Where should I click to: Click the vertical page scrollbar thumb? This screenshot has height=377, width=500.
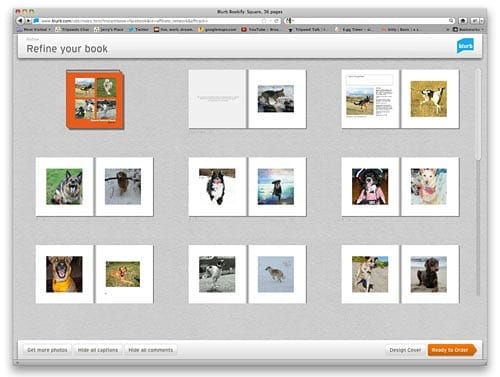(x=478, y=114)
